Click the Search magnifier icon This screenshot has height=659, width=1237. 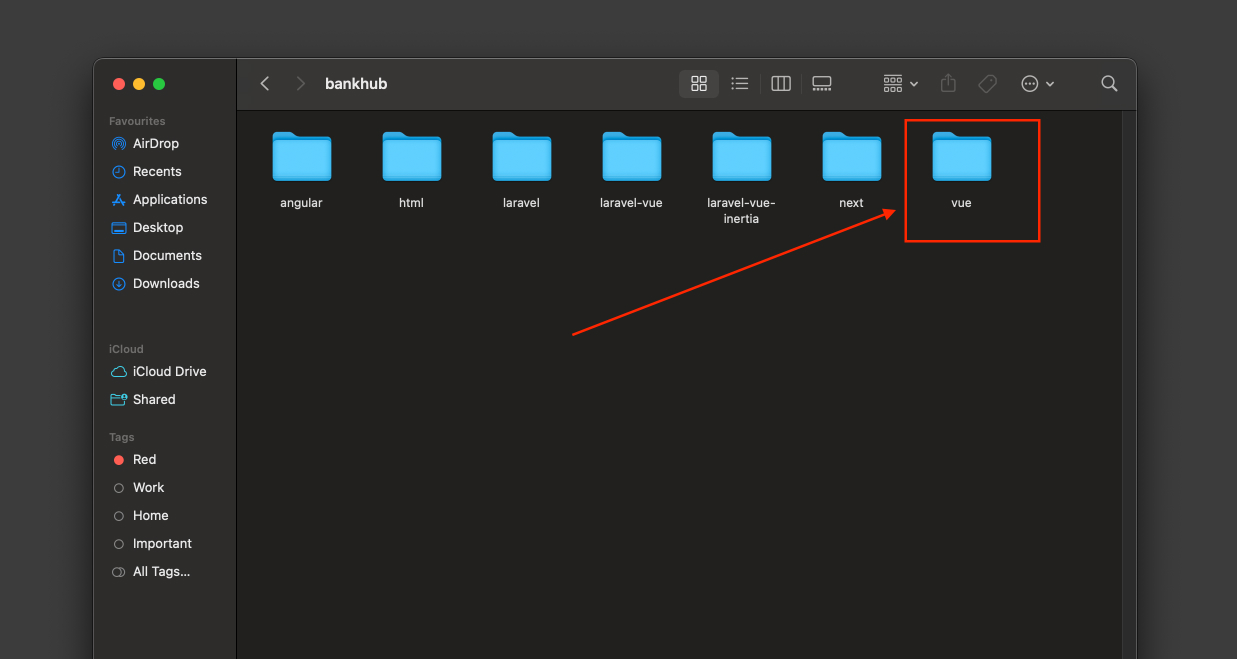click(1109, 84)
